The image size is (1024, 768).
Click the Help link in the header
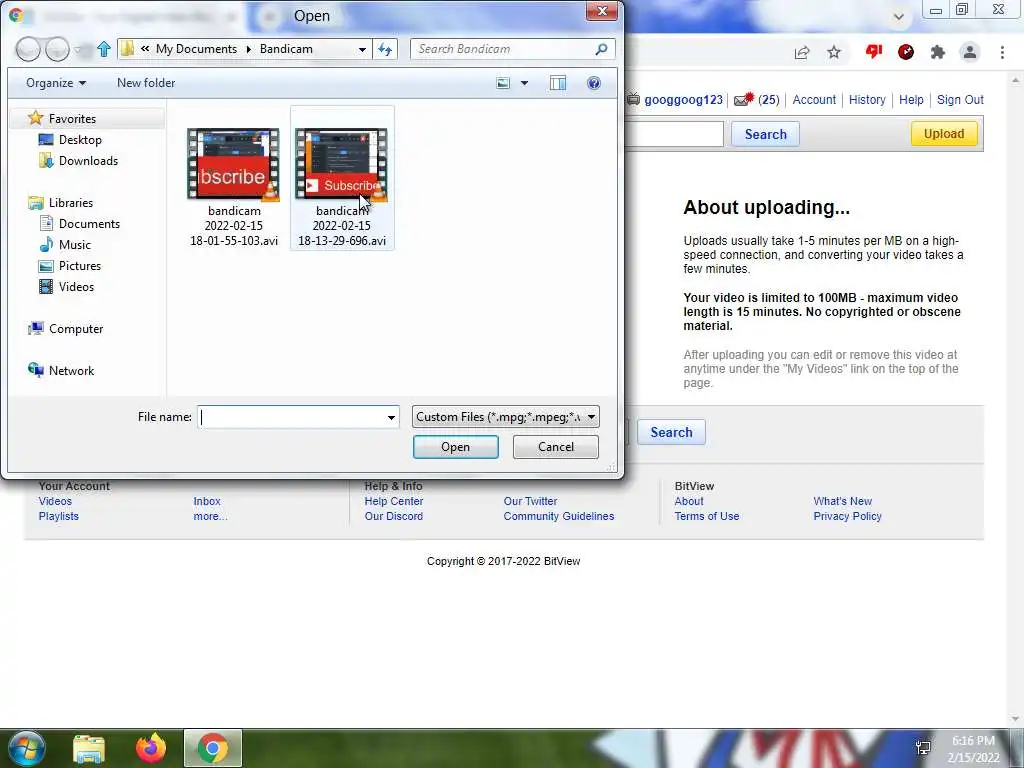pyautogui.click(x=911, y=100)
